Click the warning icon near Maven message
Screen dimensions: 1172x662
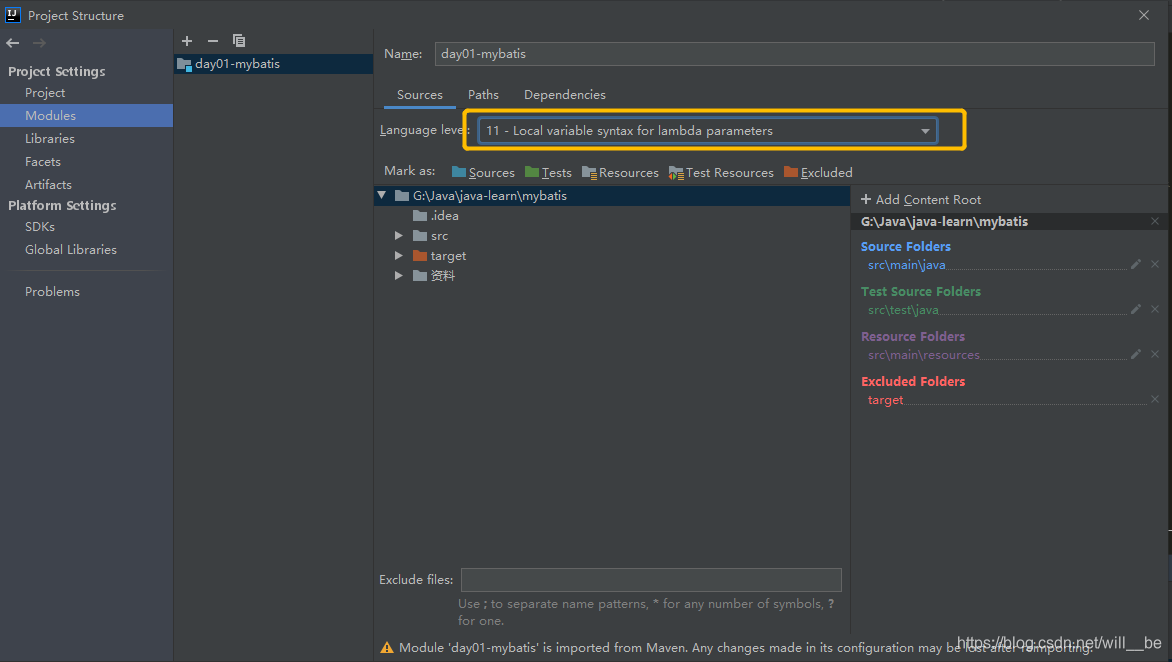click(x=386, y=648)
